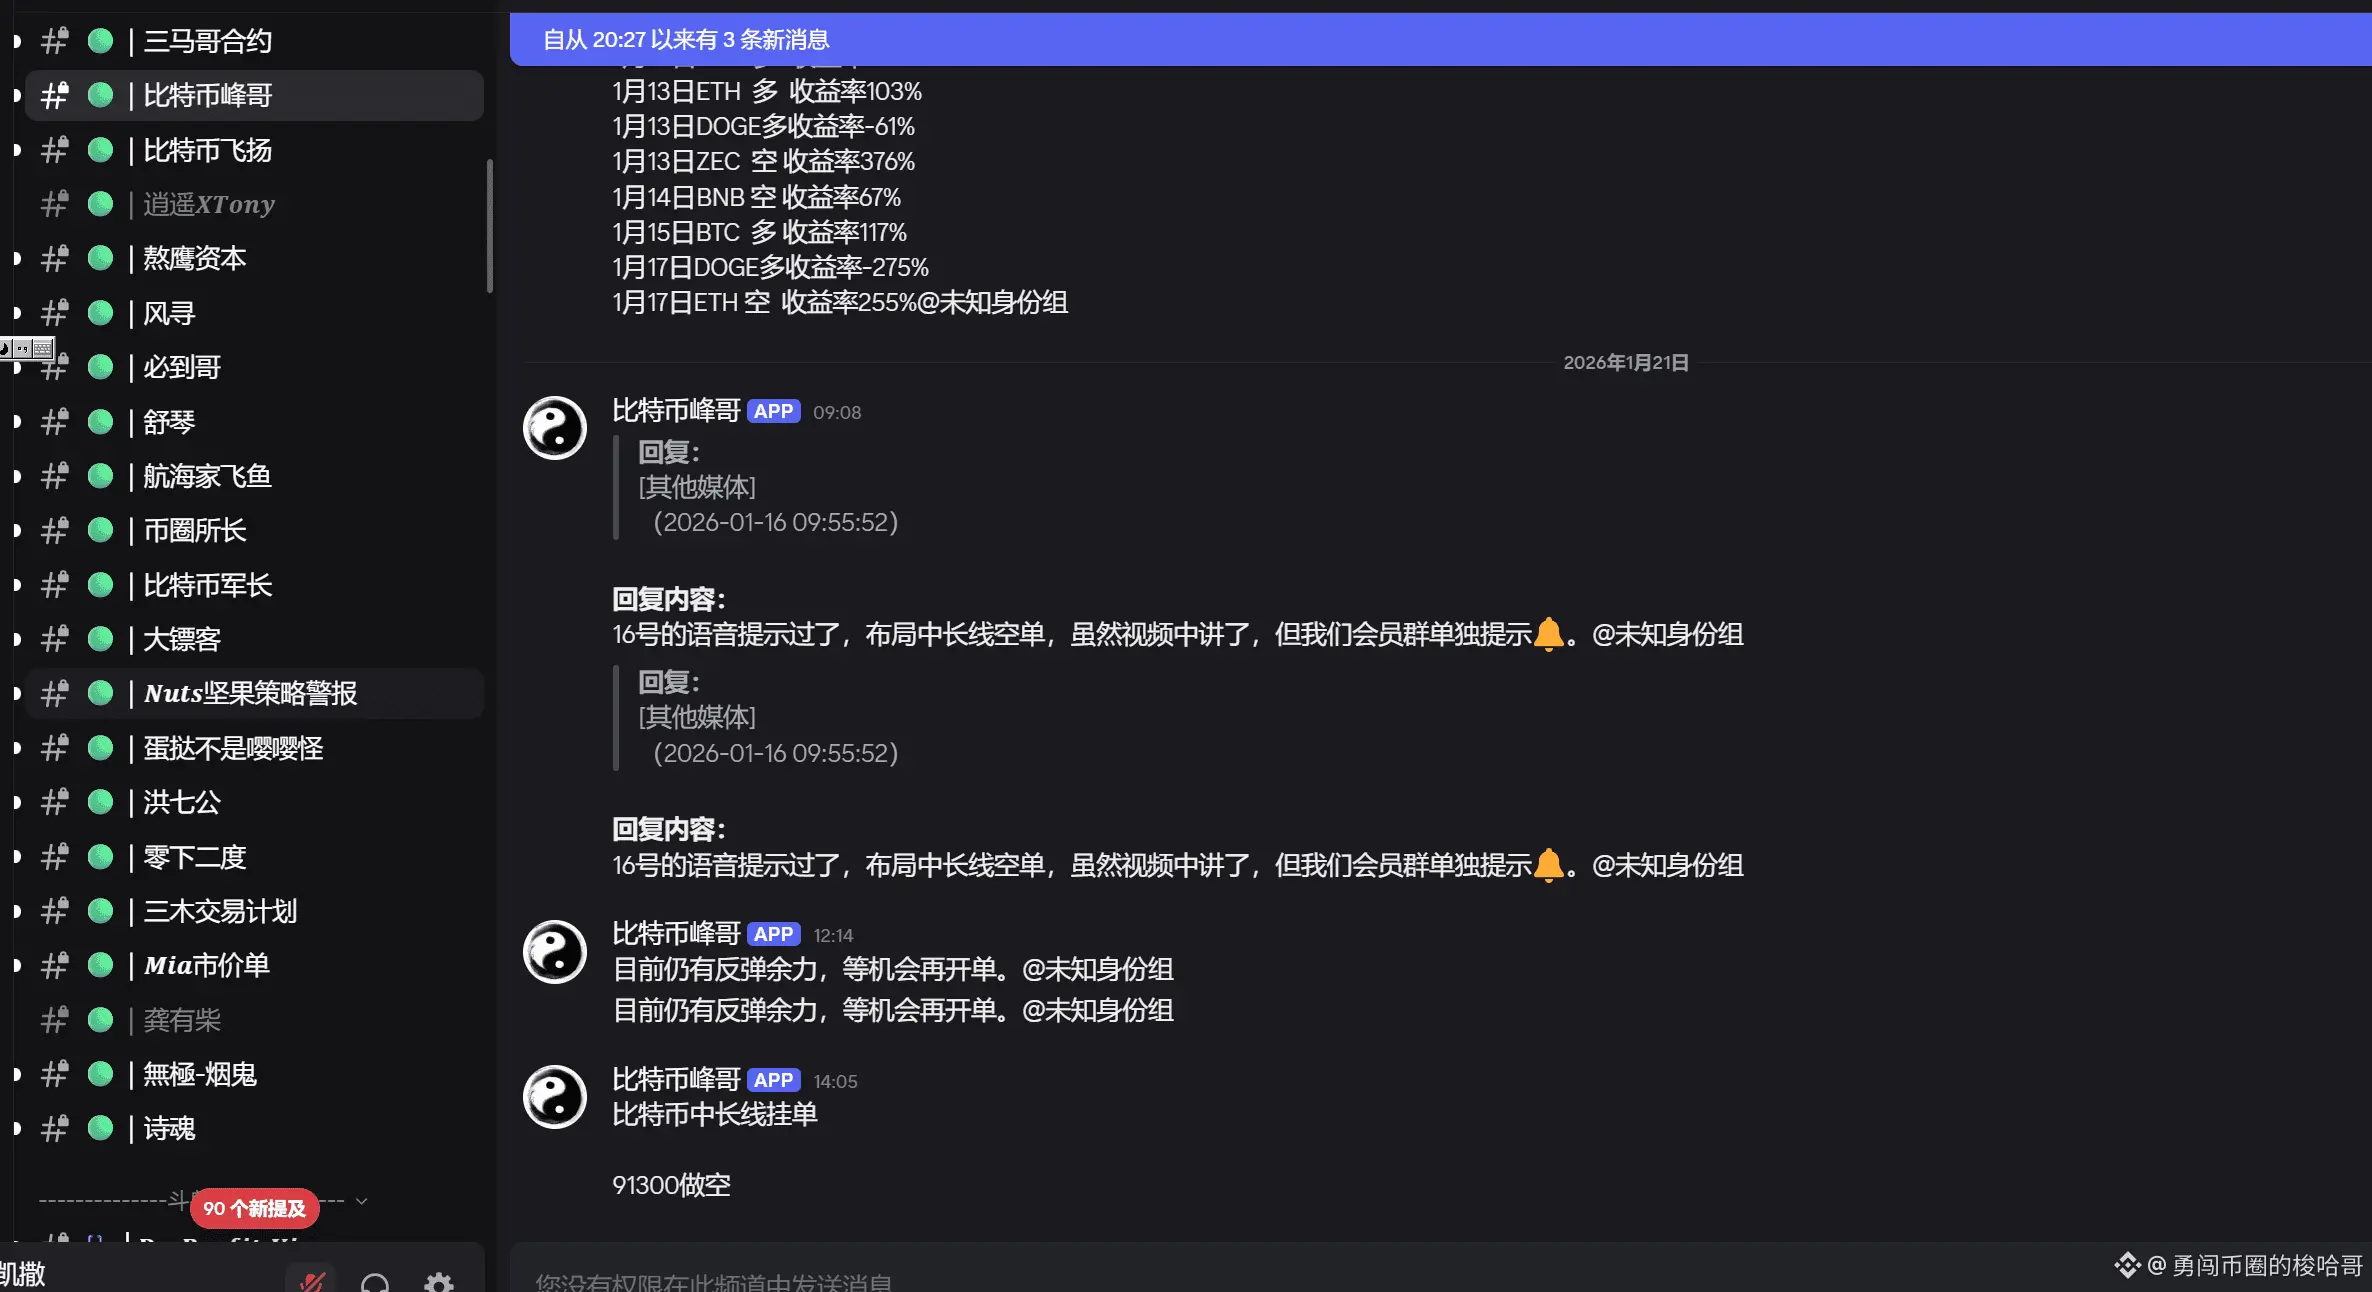Click the 比特币峰哥 avatar on the 09:08 message

tap(555, 428)
